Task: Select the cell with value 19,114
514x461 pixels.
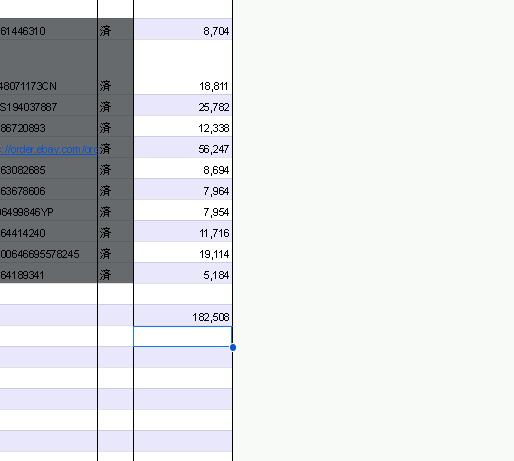Action: coord(183,254)
